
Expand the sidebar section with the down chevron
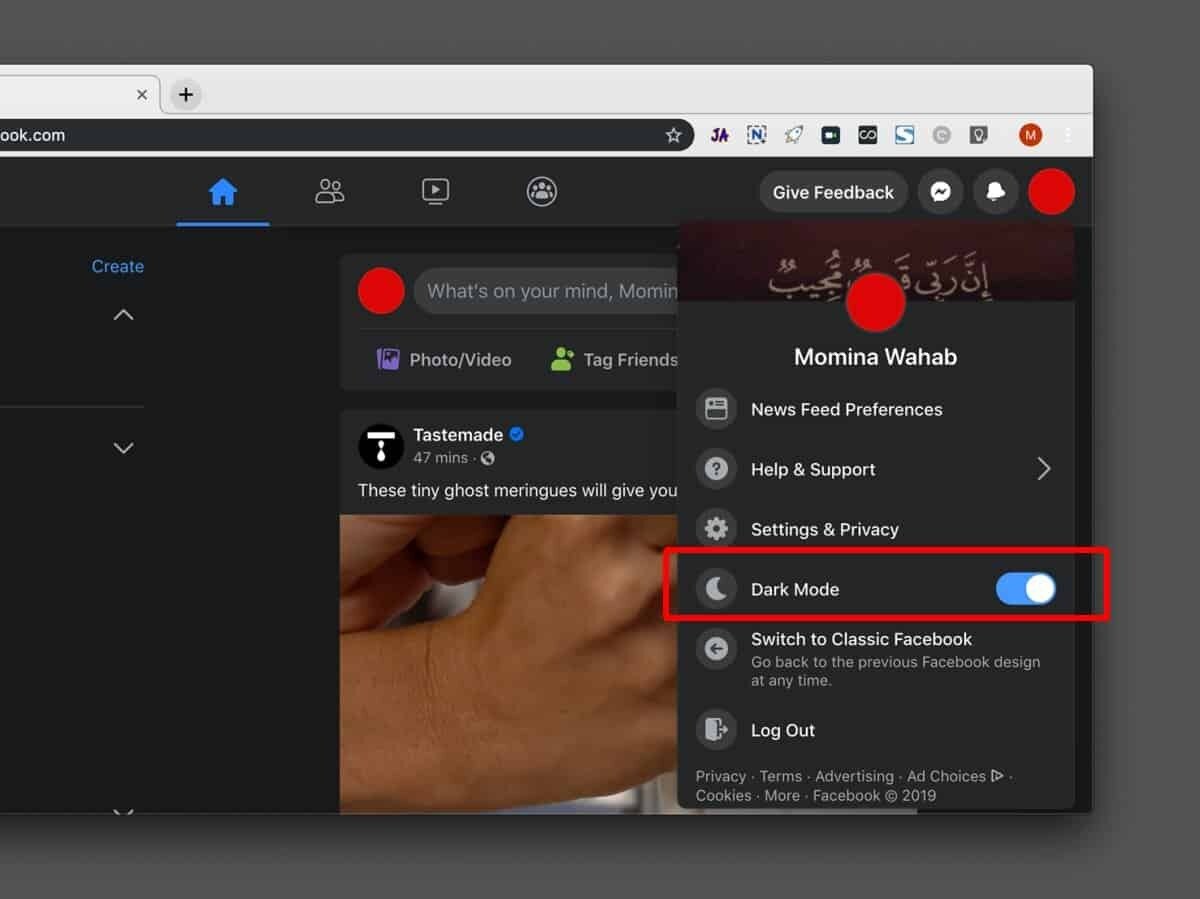(x=123, y=448)
